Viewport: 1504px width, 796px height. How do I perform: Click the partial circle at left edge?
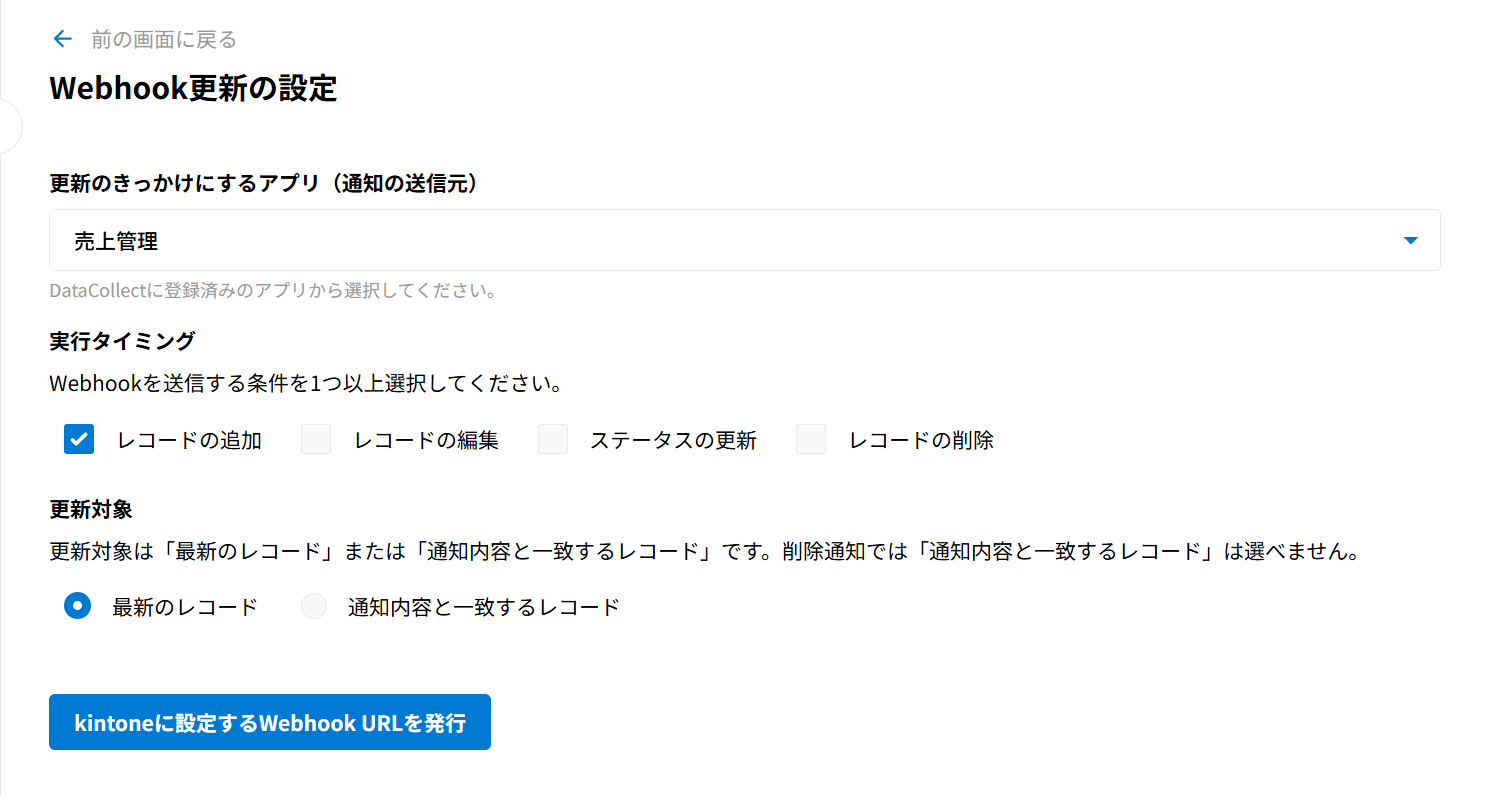click(x=10, y=127)
